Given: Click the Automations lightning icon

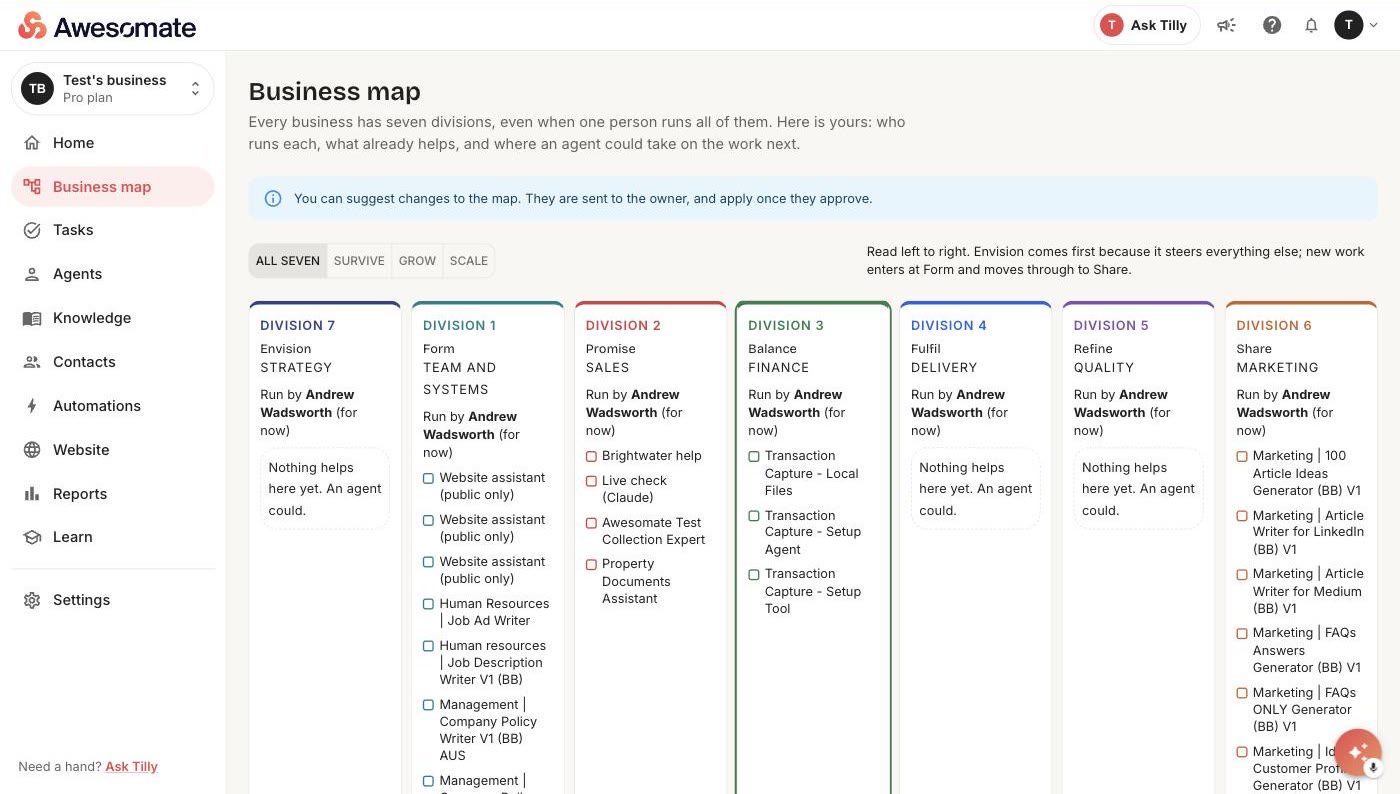Looking at the screenshot, I should coord(32,406).
